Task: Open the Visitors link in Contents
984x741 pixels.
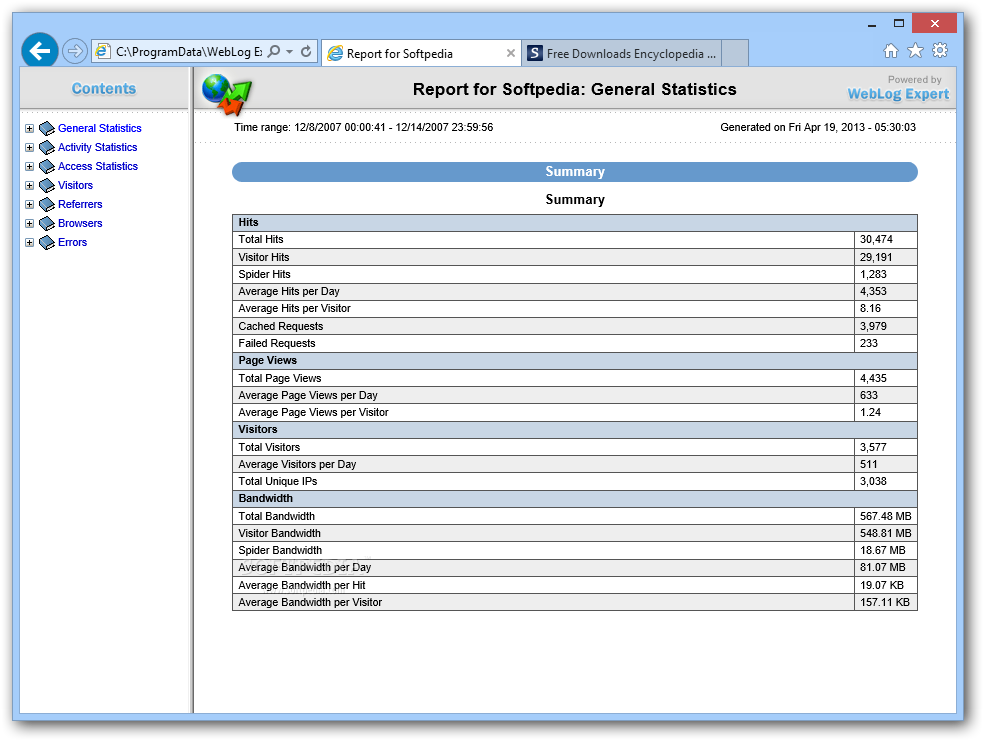Action: pos(75,185)
